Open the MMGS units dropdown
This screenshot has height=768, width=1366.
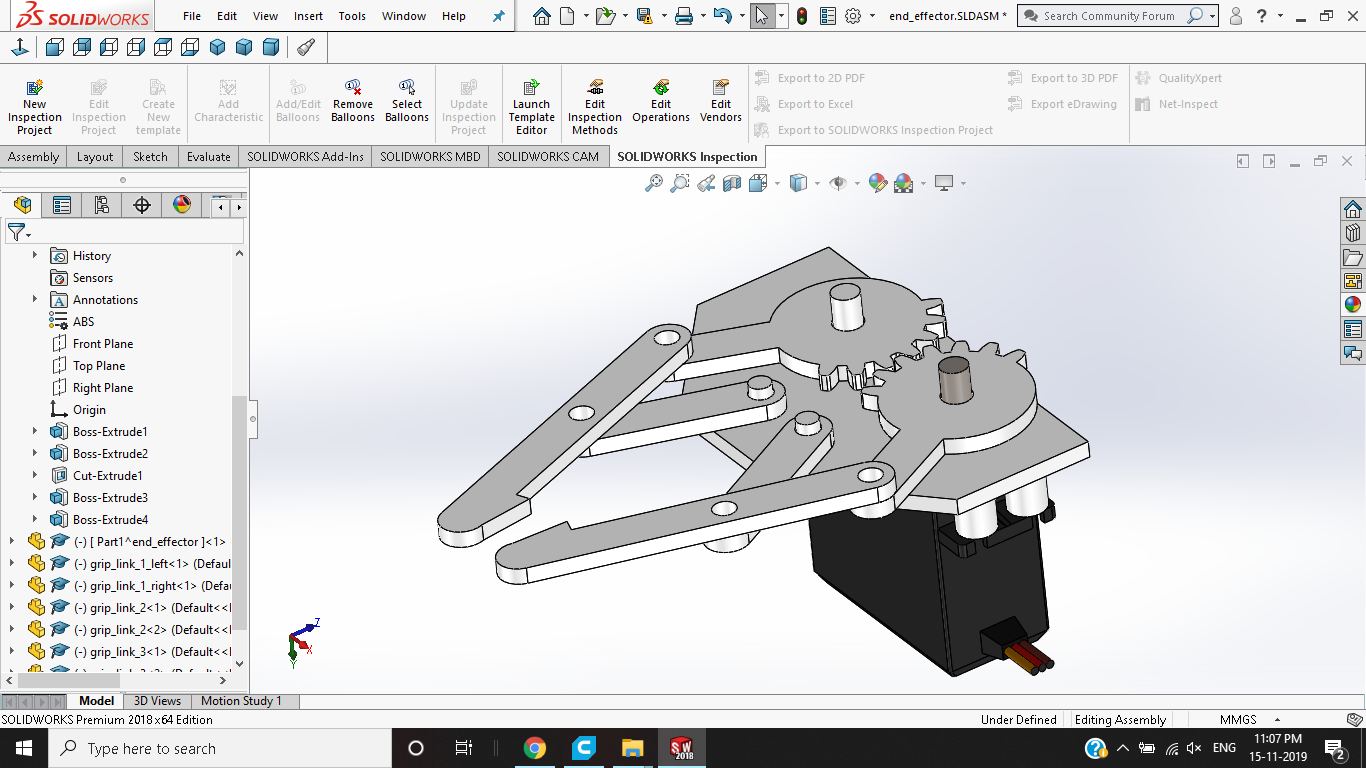tap(1249, 720)
